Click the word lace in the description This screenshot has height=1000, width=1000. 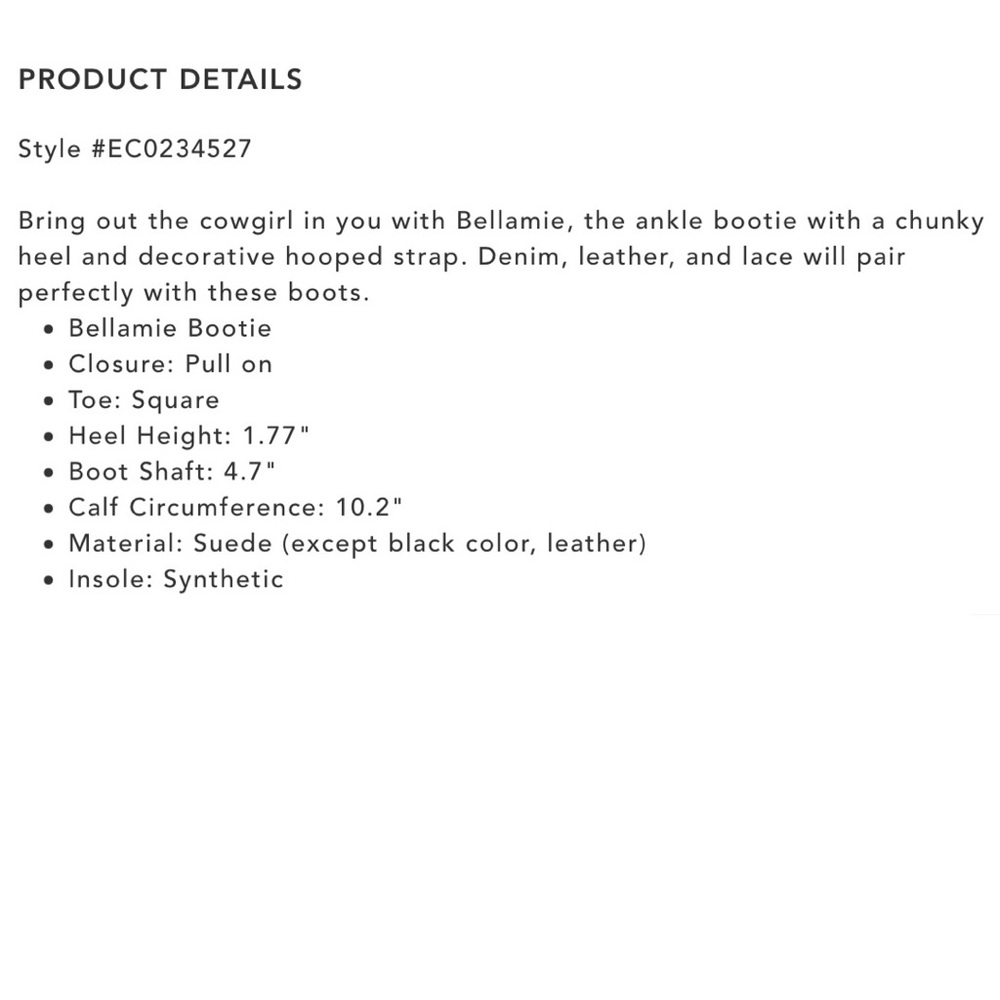pos(769,257)
